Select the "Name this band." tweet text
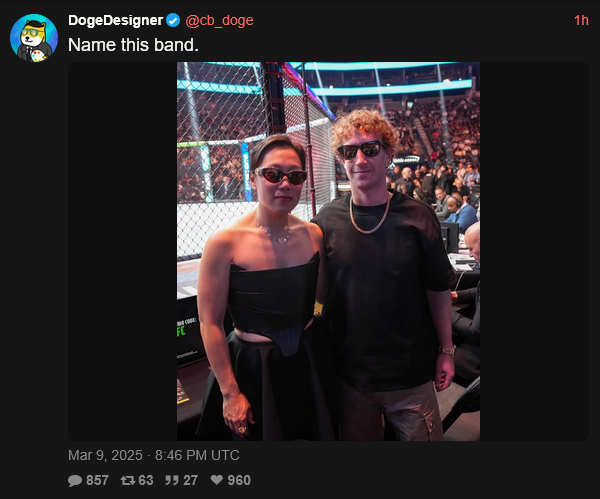The image size is (600, 499). [133, 45]
